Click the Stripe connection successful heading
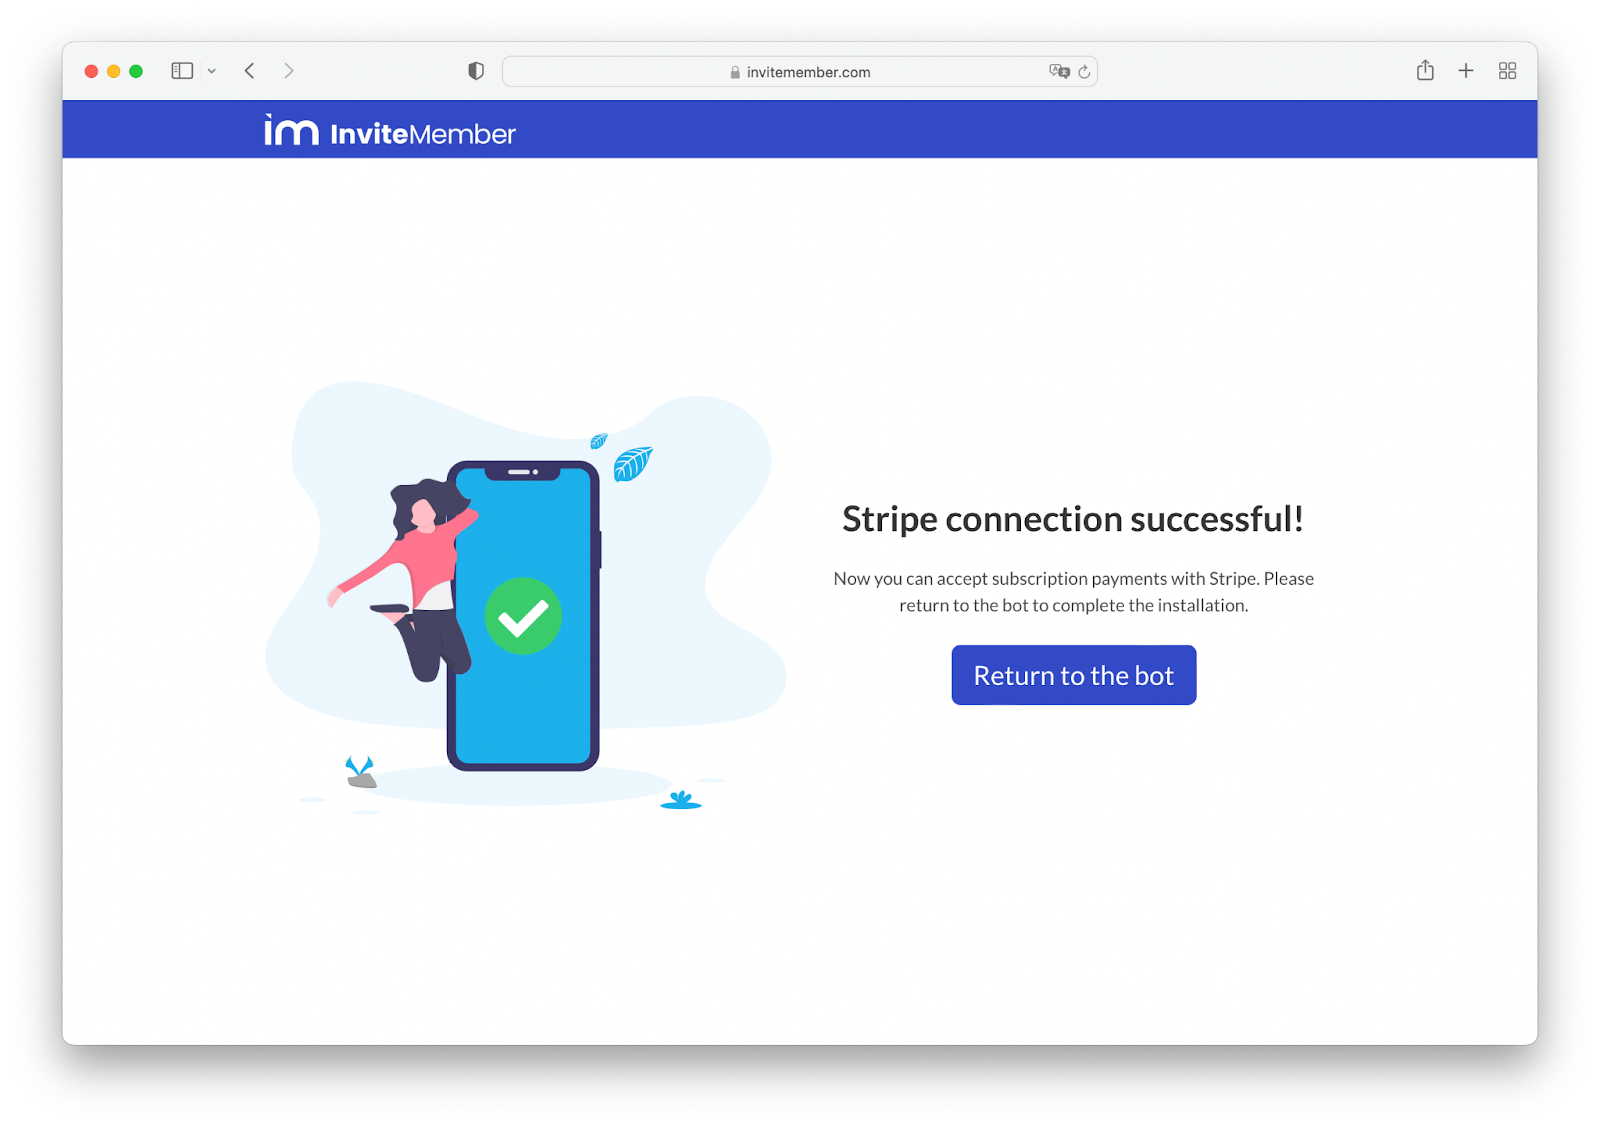Image resolution: width=1600 pixels, height=1127 pixels. [x=1073, y=519]
